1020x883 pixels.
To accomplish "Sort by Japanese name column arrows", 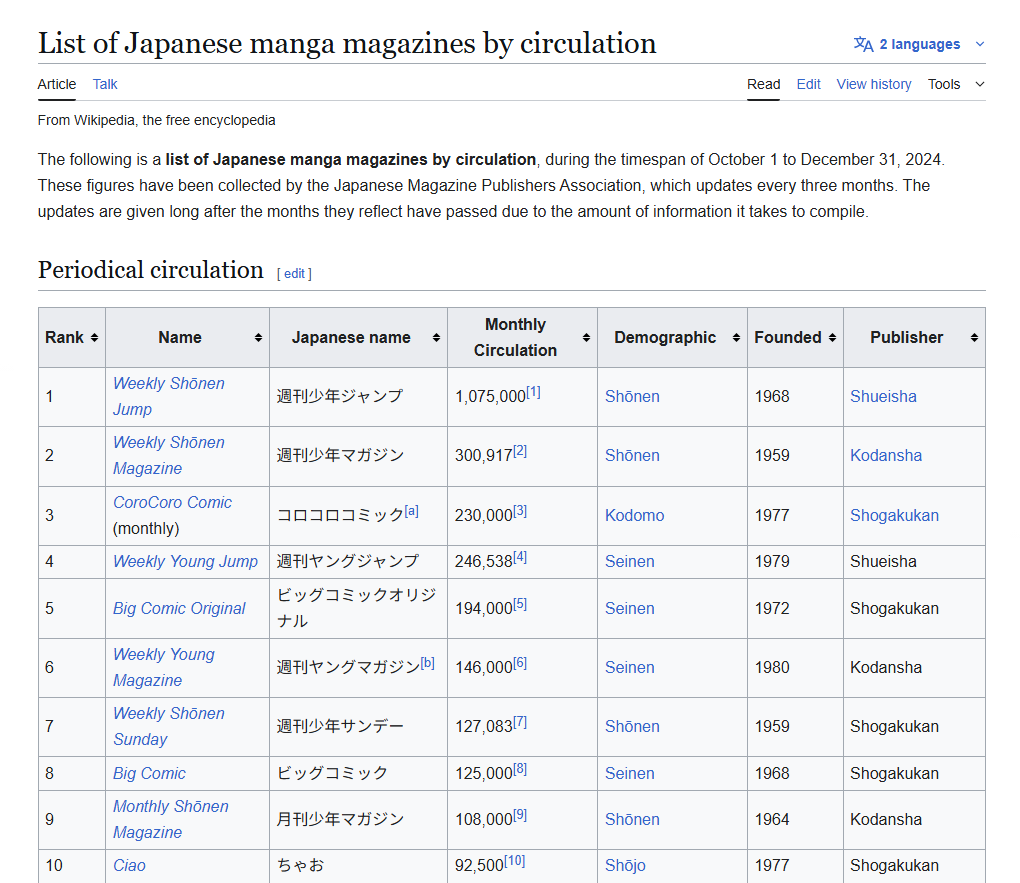I will [436, 338].
